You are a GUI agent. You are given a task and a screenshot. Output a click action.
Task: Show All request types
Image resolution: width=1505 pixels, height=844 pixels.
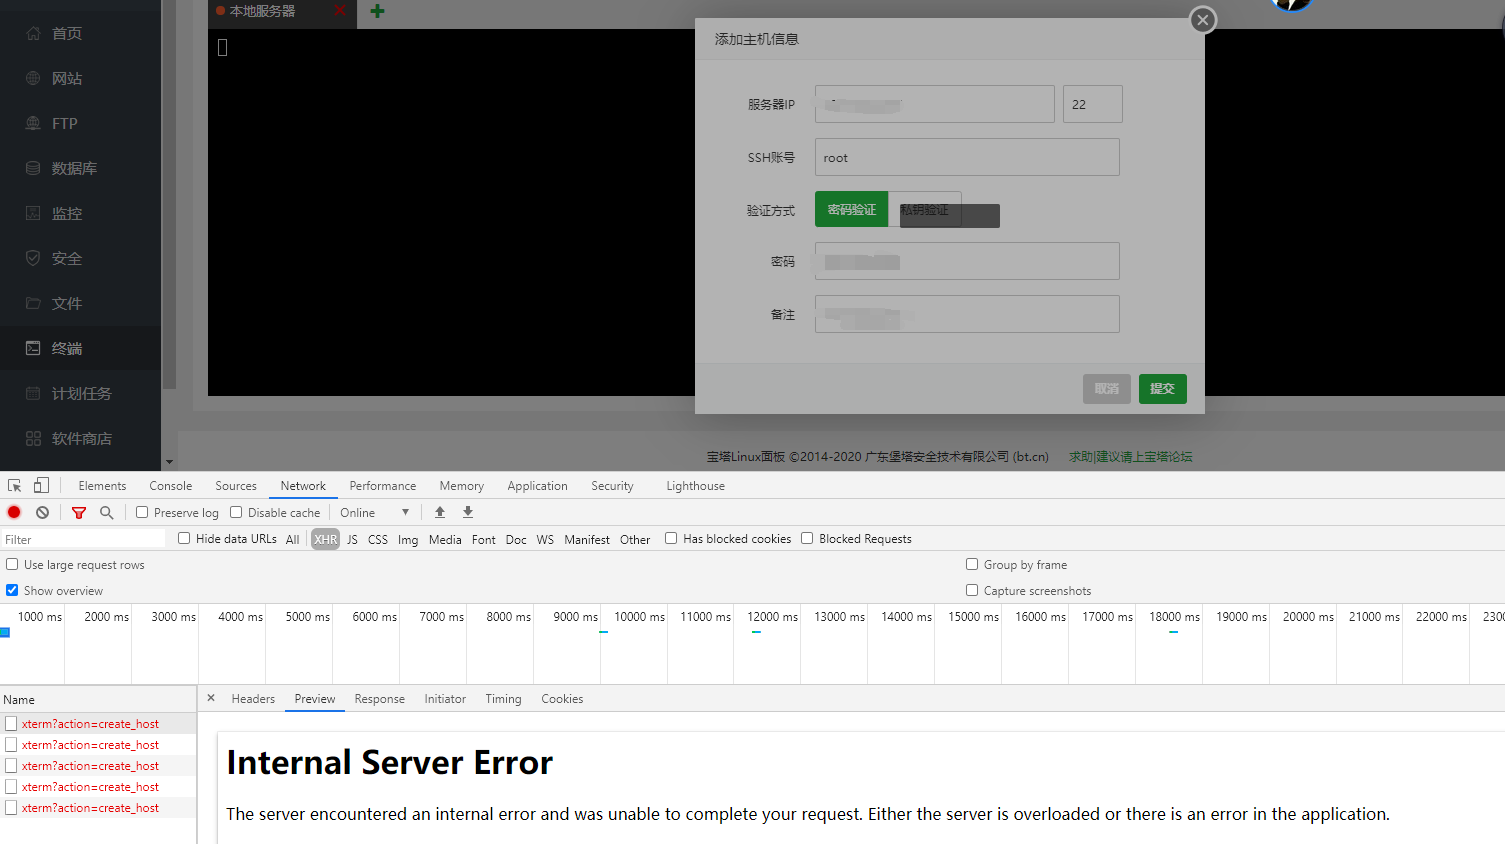293,539
